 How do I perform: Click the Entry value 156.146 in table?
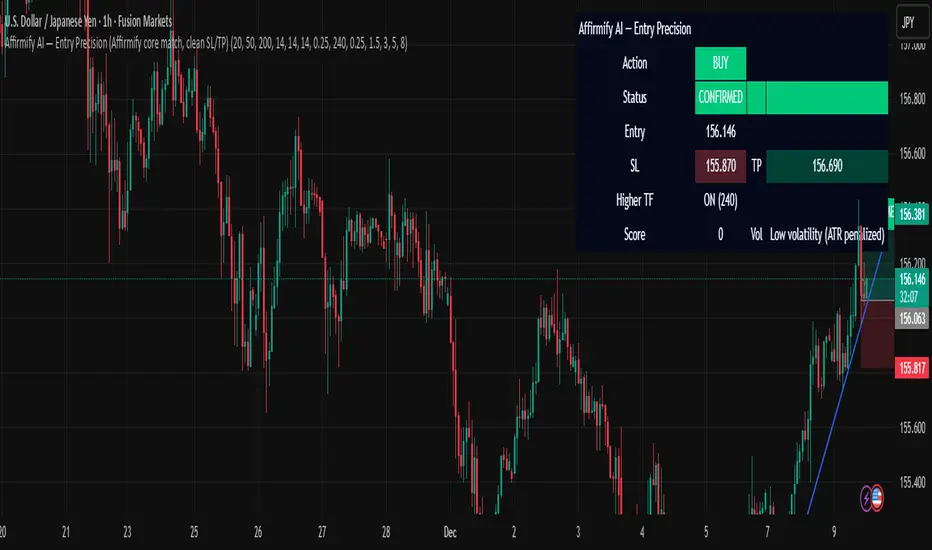click(720, 131)
